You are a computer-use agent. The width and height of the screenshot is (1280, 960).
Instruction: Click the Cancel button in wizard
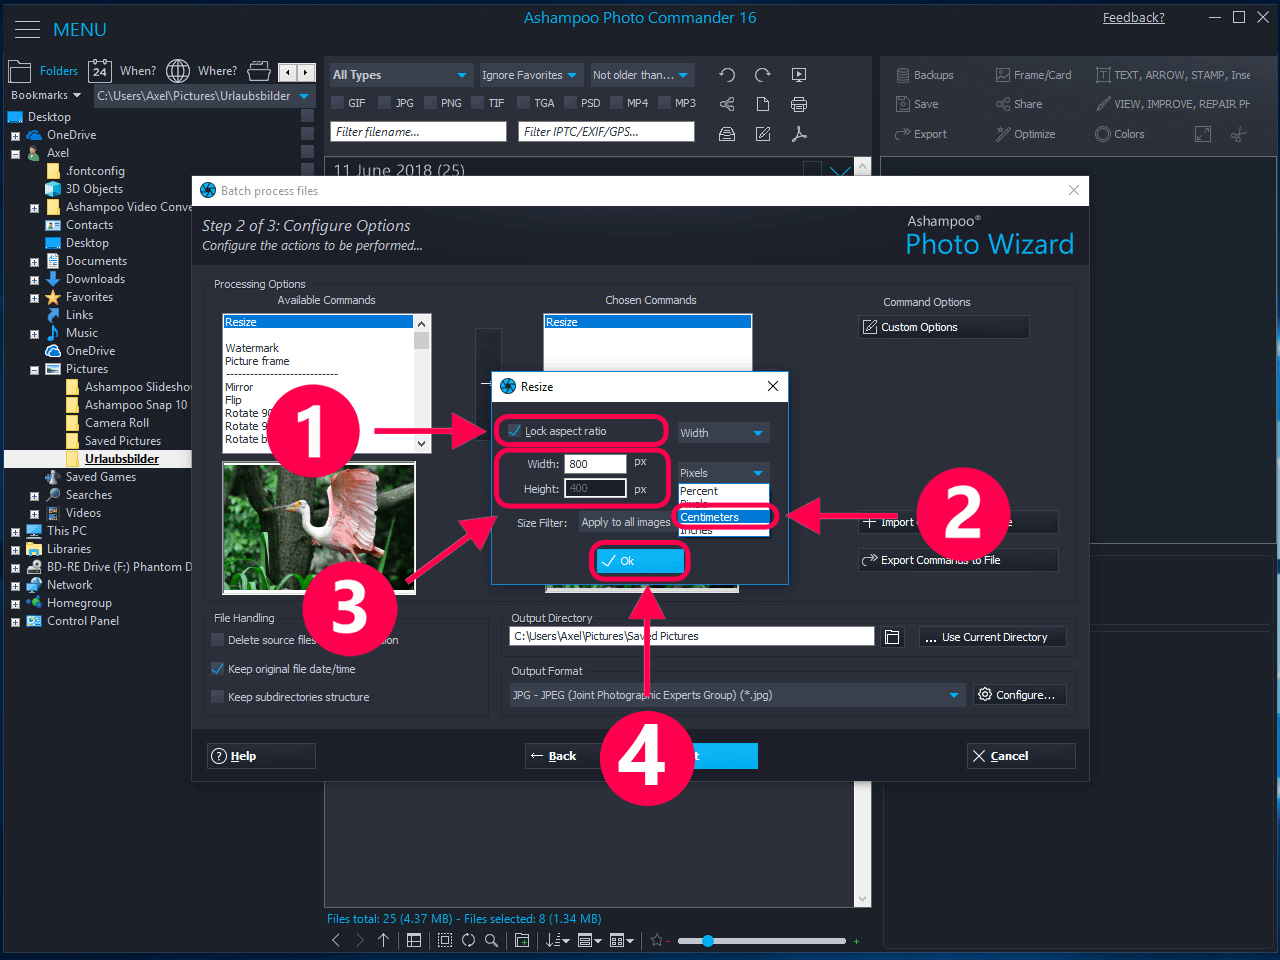click(x=1021, y=756)
